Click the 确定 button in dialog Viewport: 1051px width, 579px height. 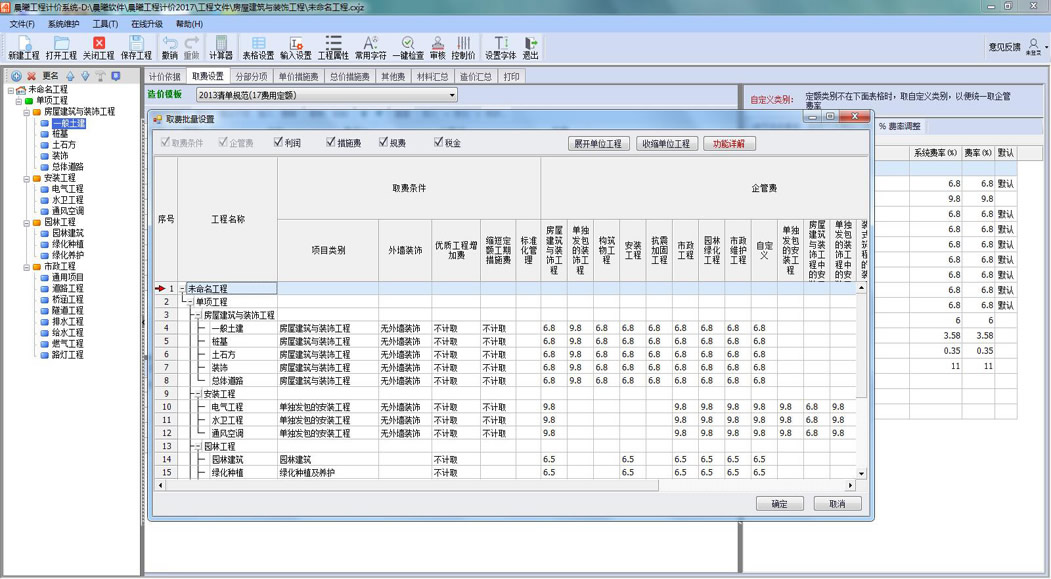tap(779, 504)
